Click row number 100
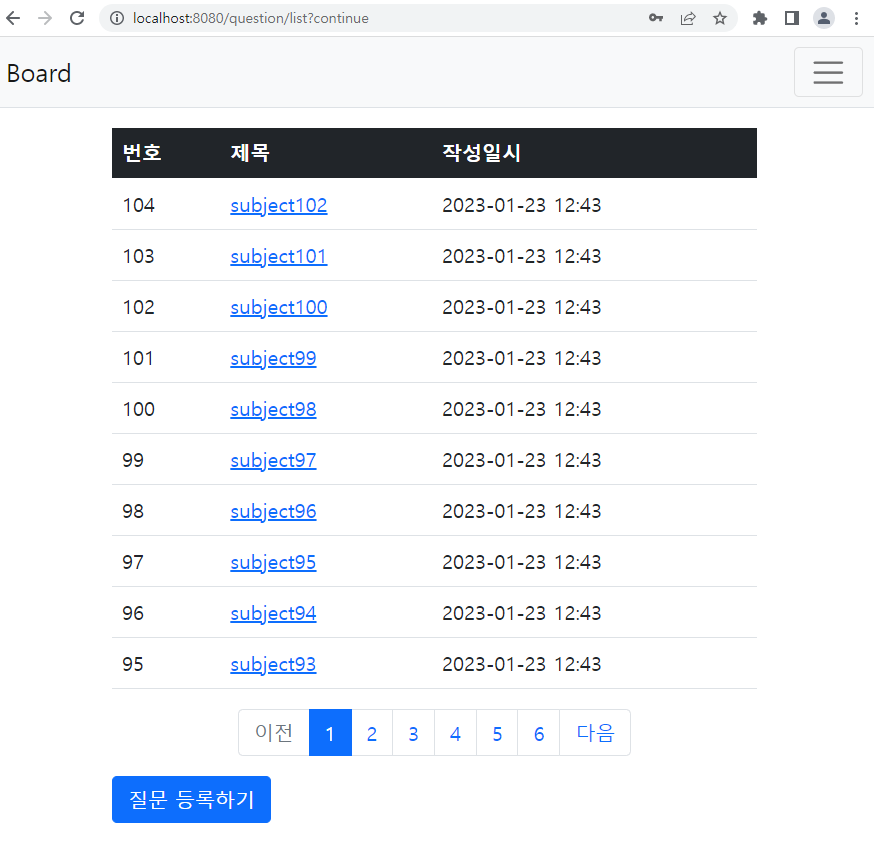The image size is (874, 841). click(138, 409)
